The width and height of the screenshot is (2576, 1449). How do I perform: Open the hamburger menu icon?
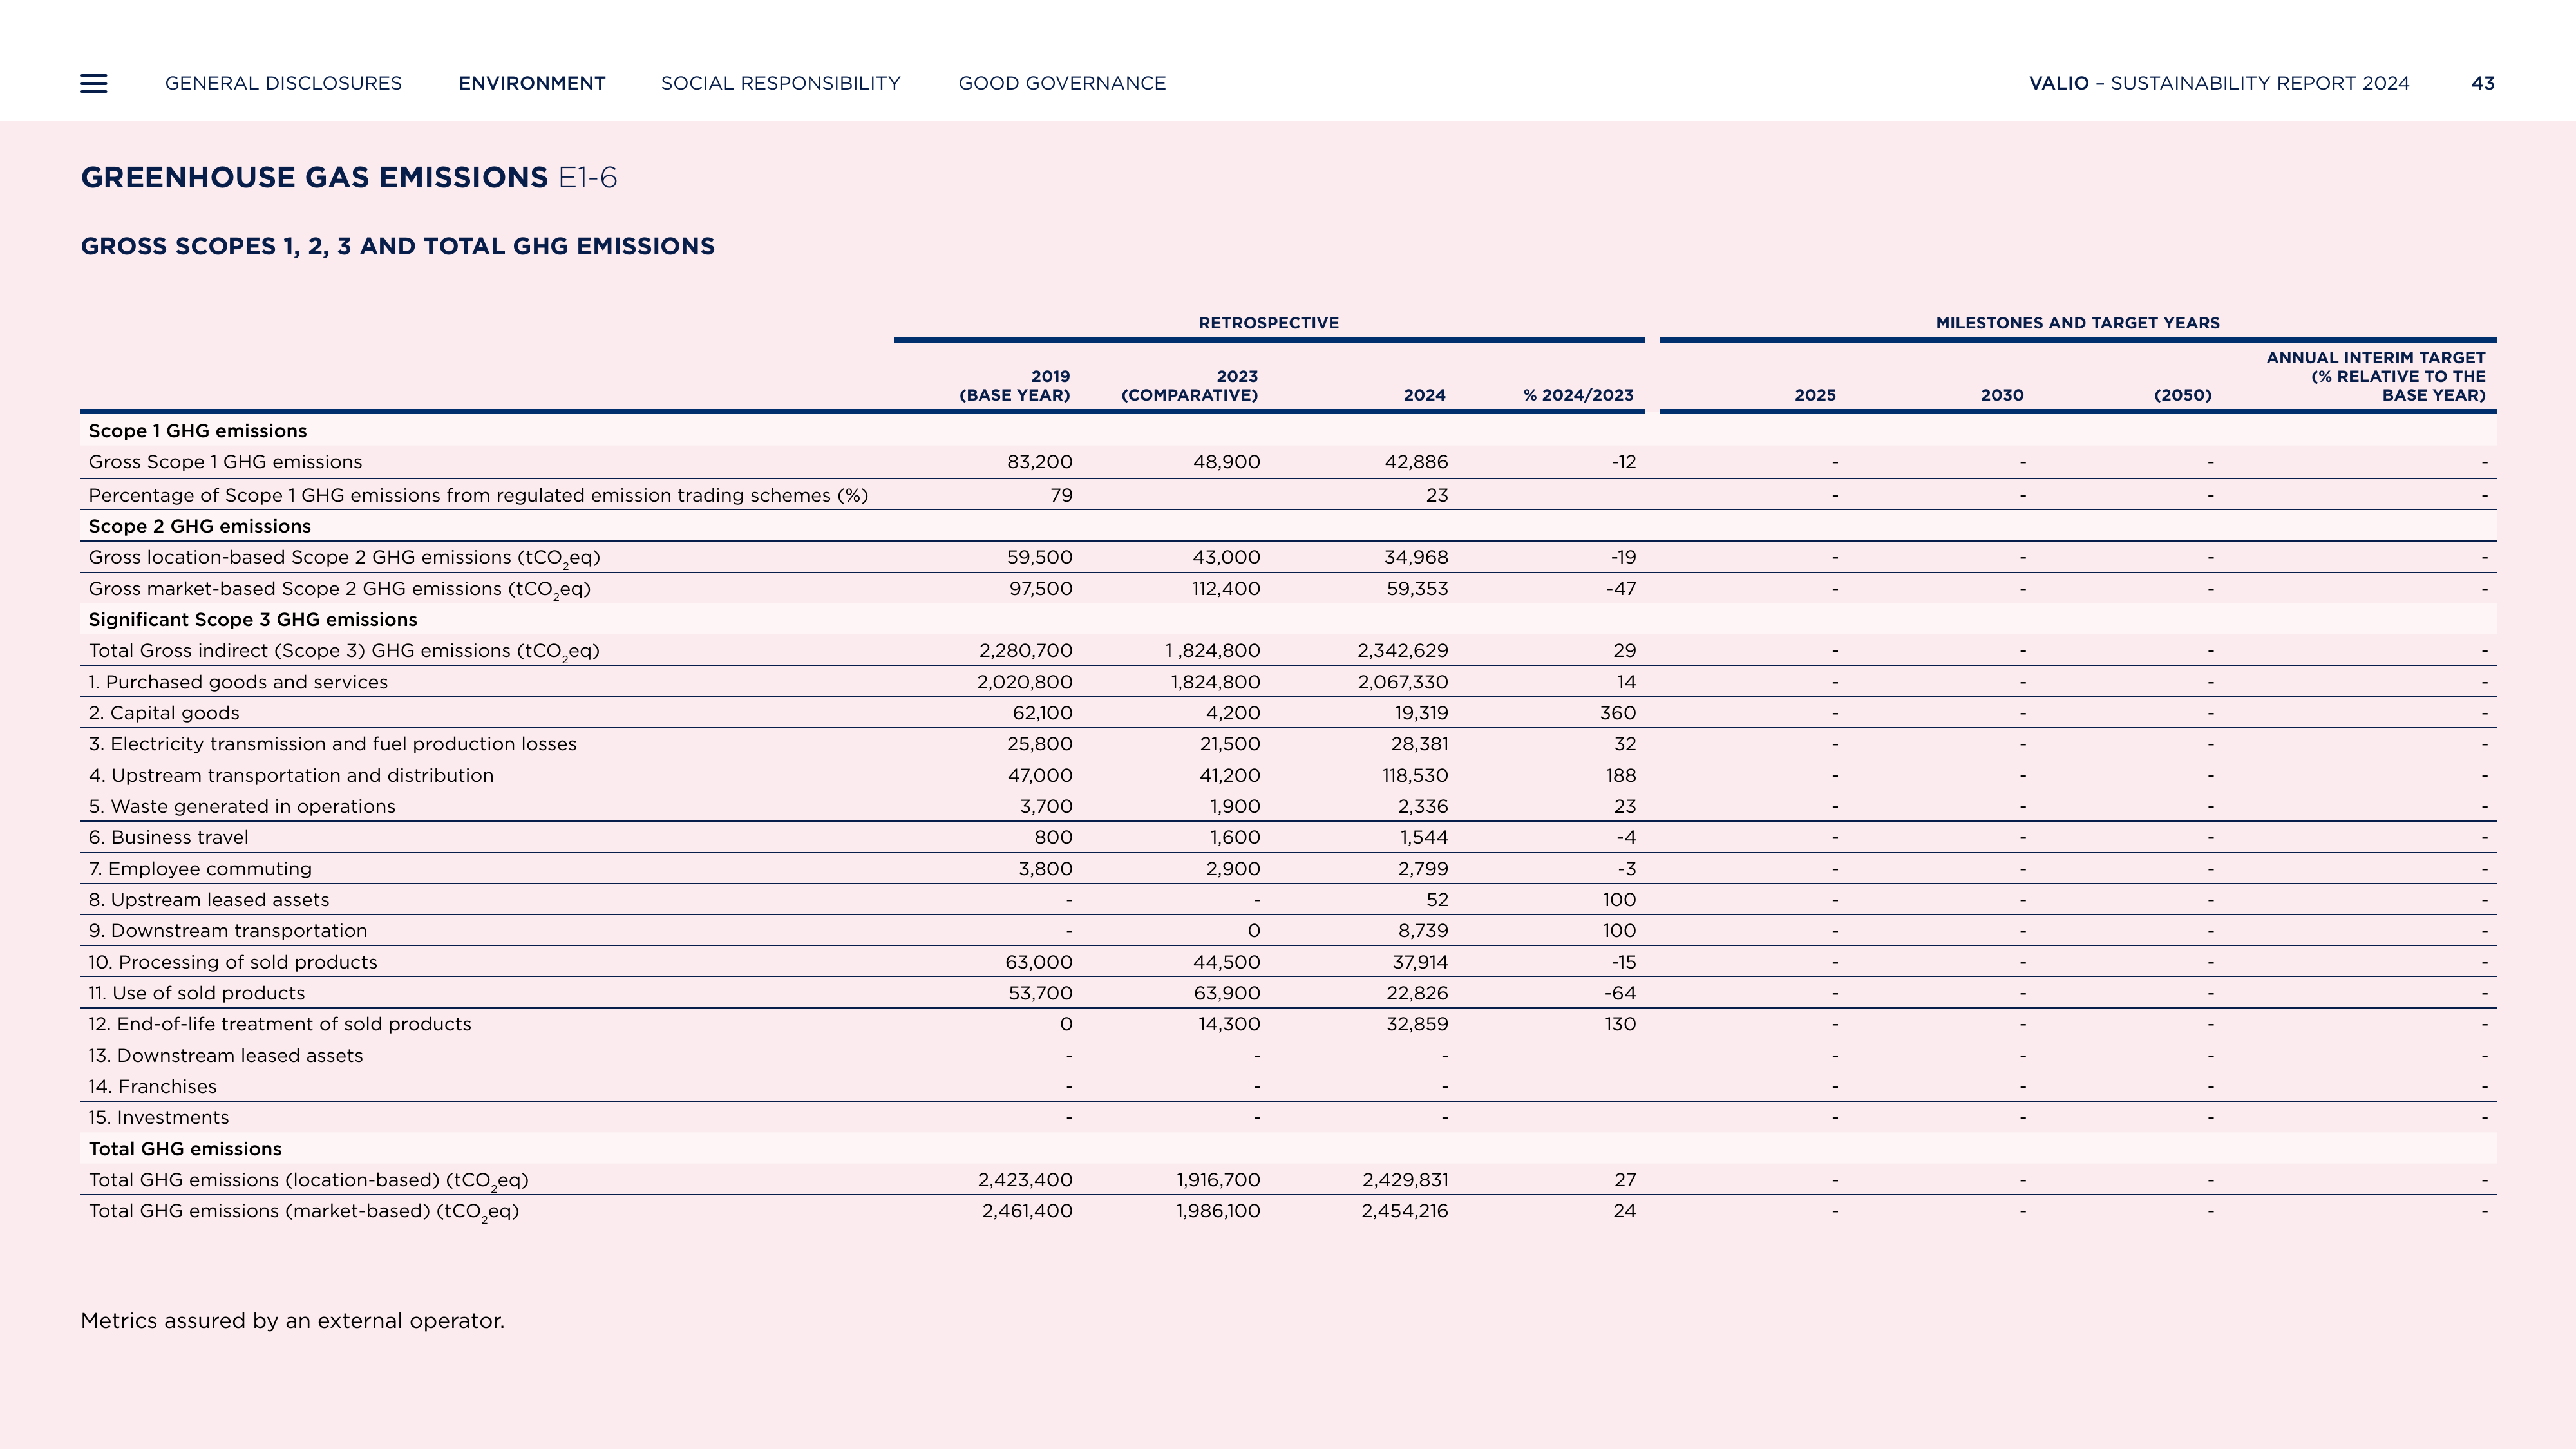[x=94, y=83]
